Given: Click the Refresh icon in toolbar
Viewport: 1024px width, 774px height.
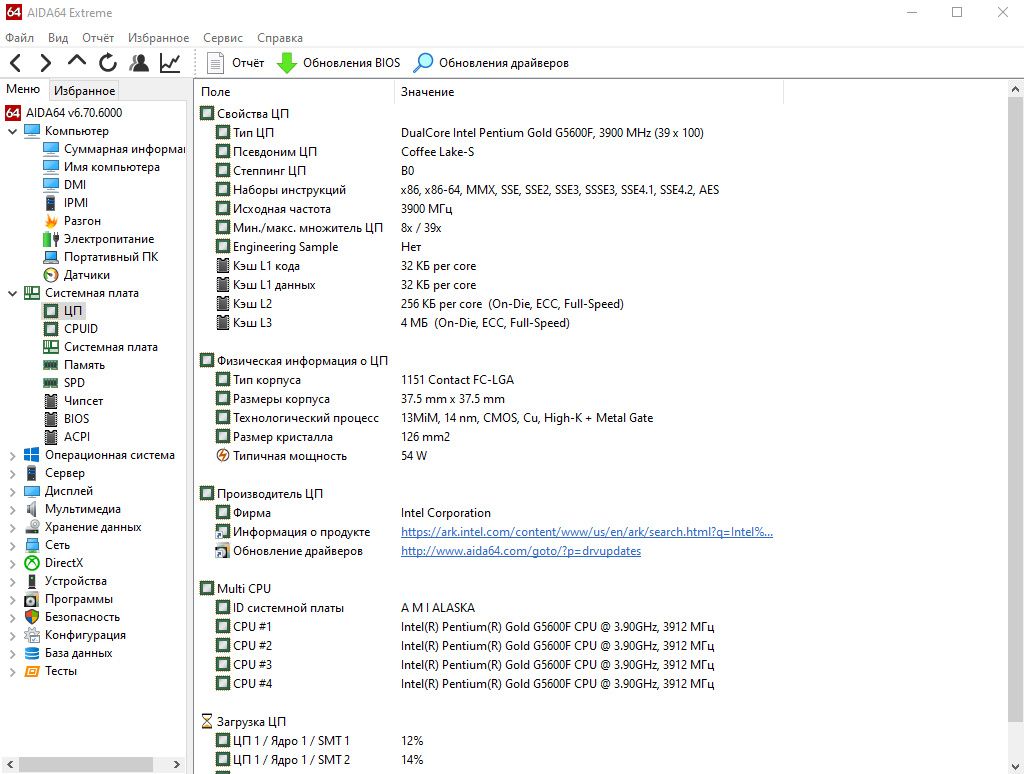Looking at the screenshot, I should click(x=108, y=63).
